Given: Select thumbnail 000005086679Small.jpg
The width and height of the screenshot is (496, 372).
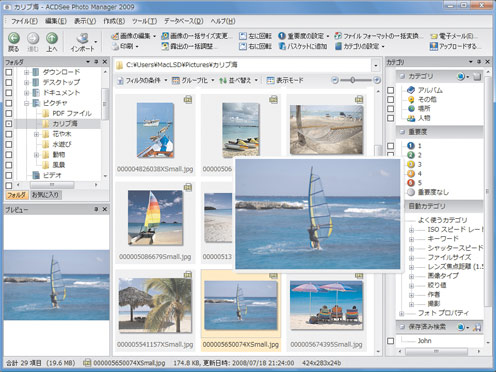Looking at the screenshot, I should point(155,222).
